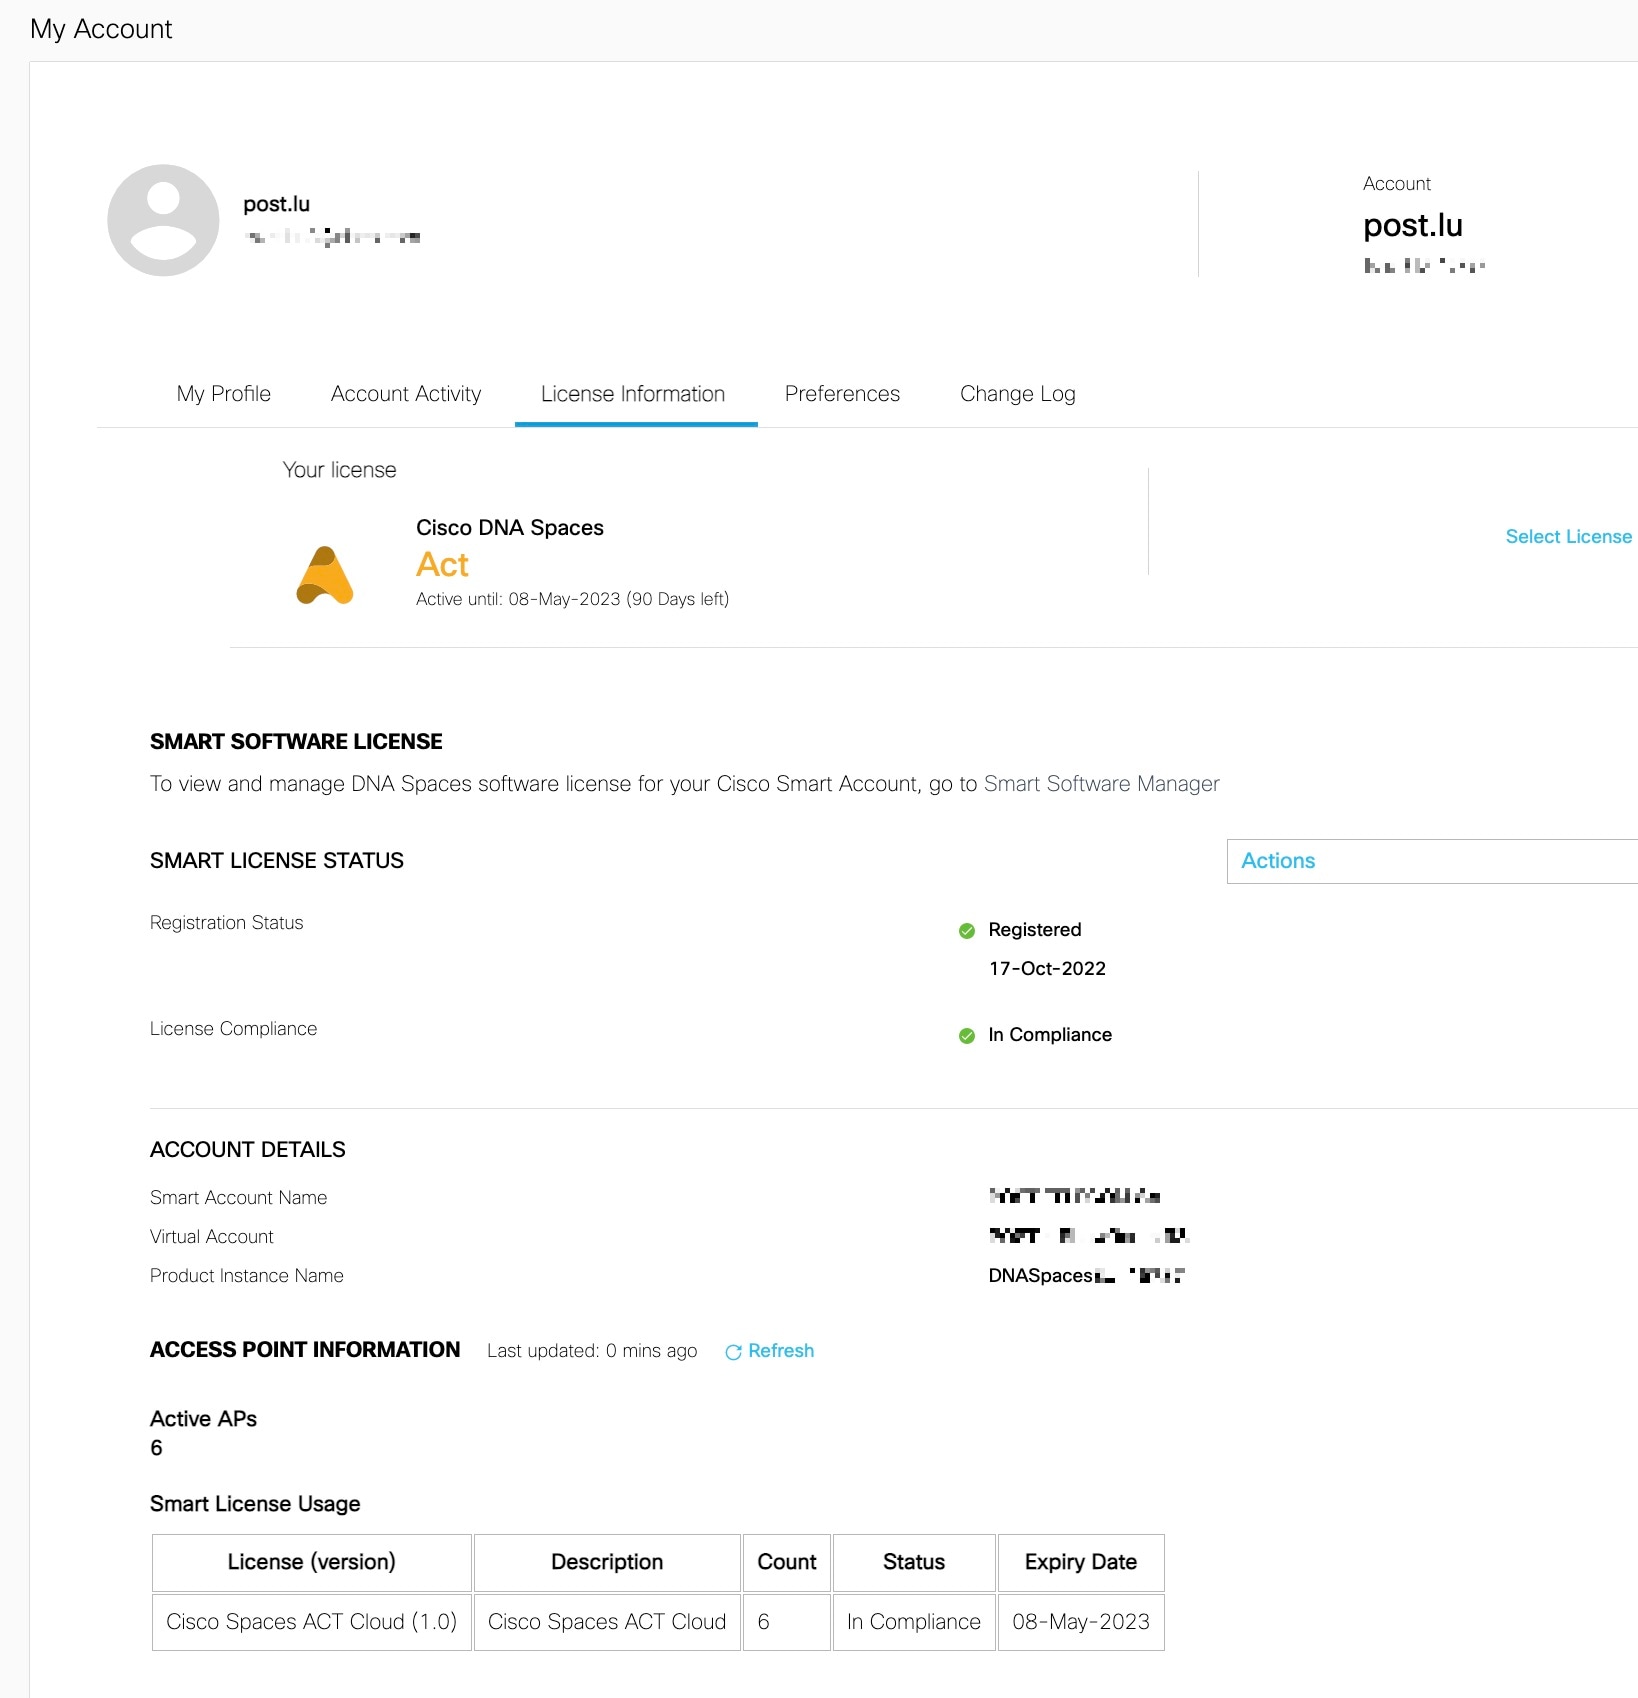Click the DNASpaces product instance value
Screen dimensions: 1638x1698
tap(1086, 1276)
